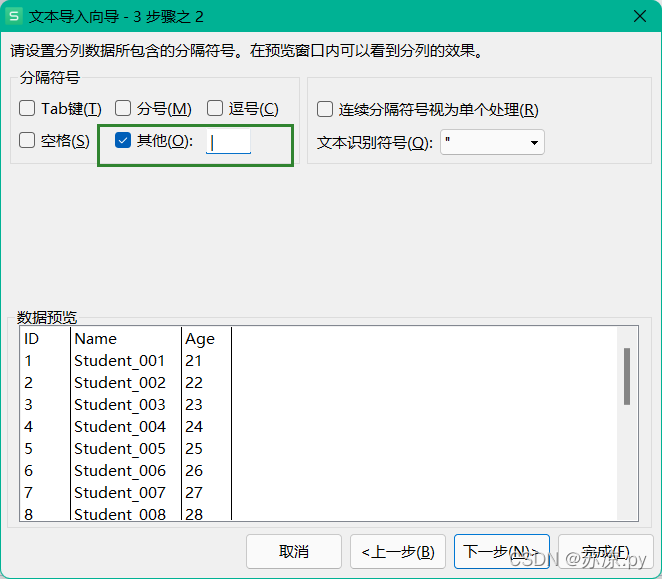The height and width of the screenshot is (579, 662).
Task: Click the 完成(F) button
Action: coord(605,552)
